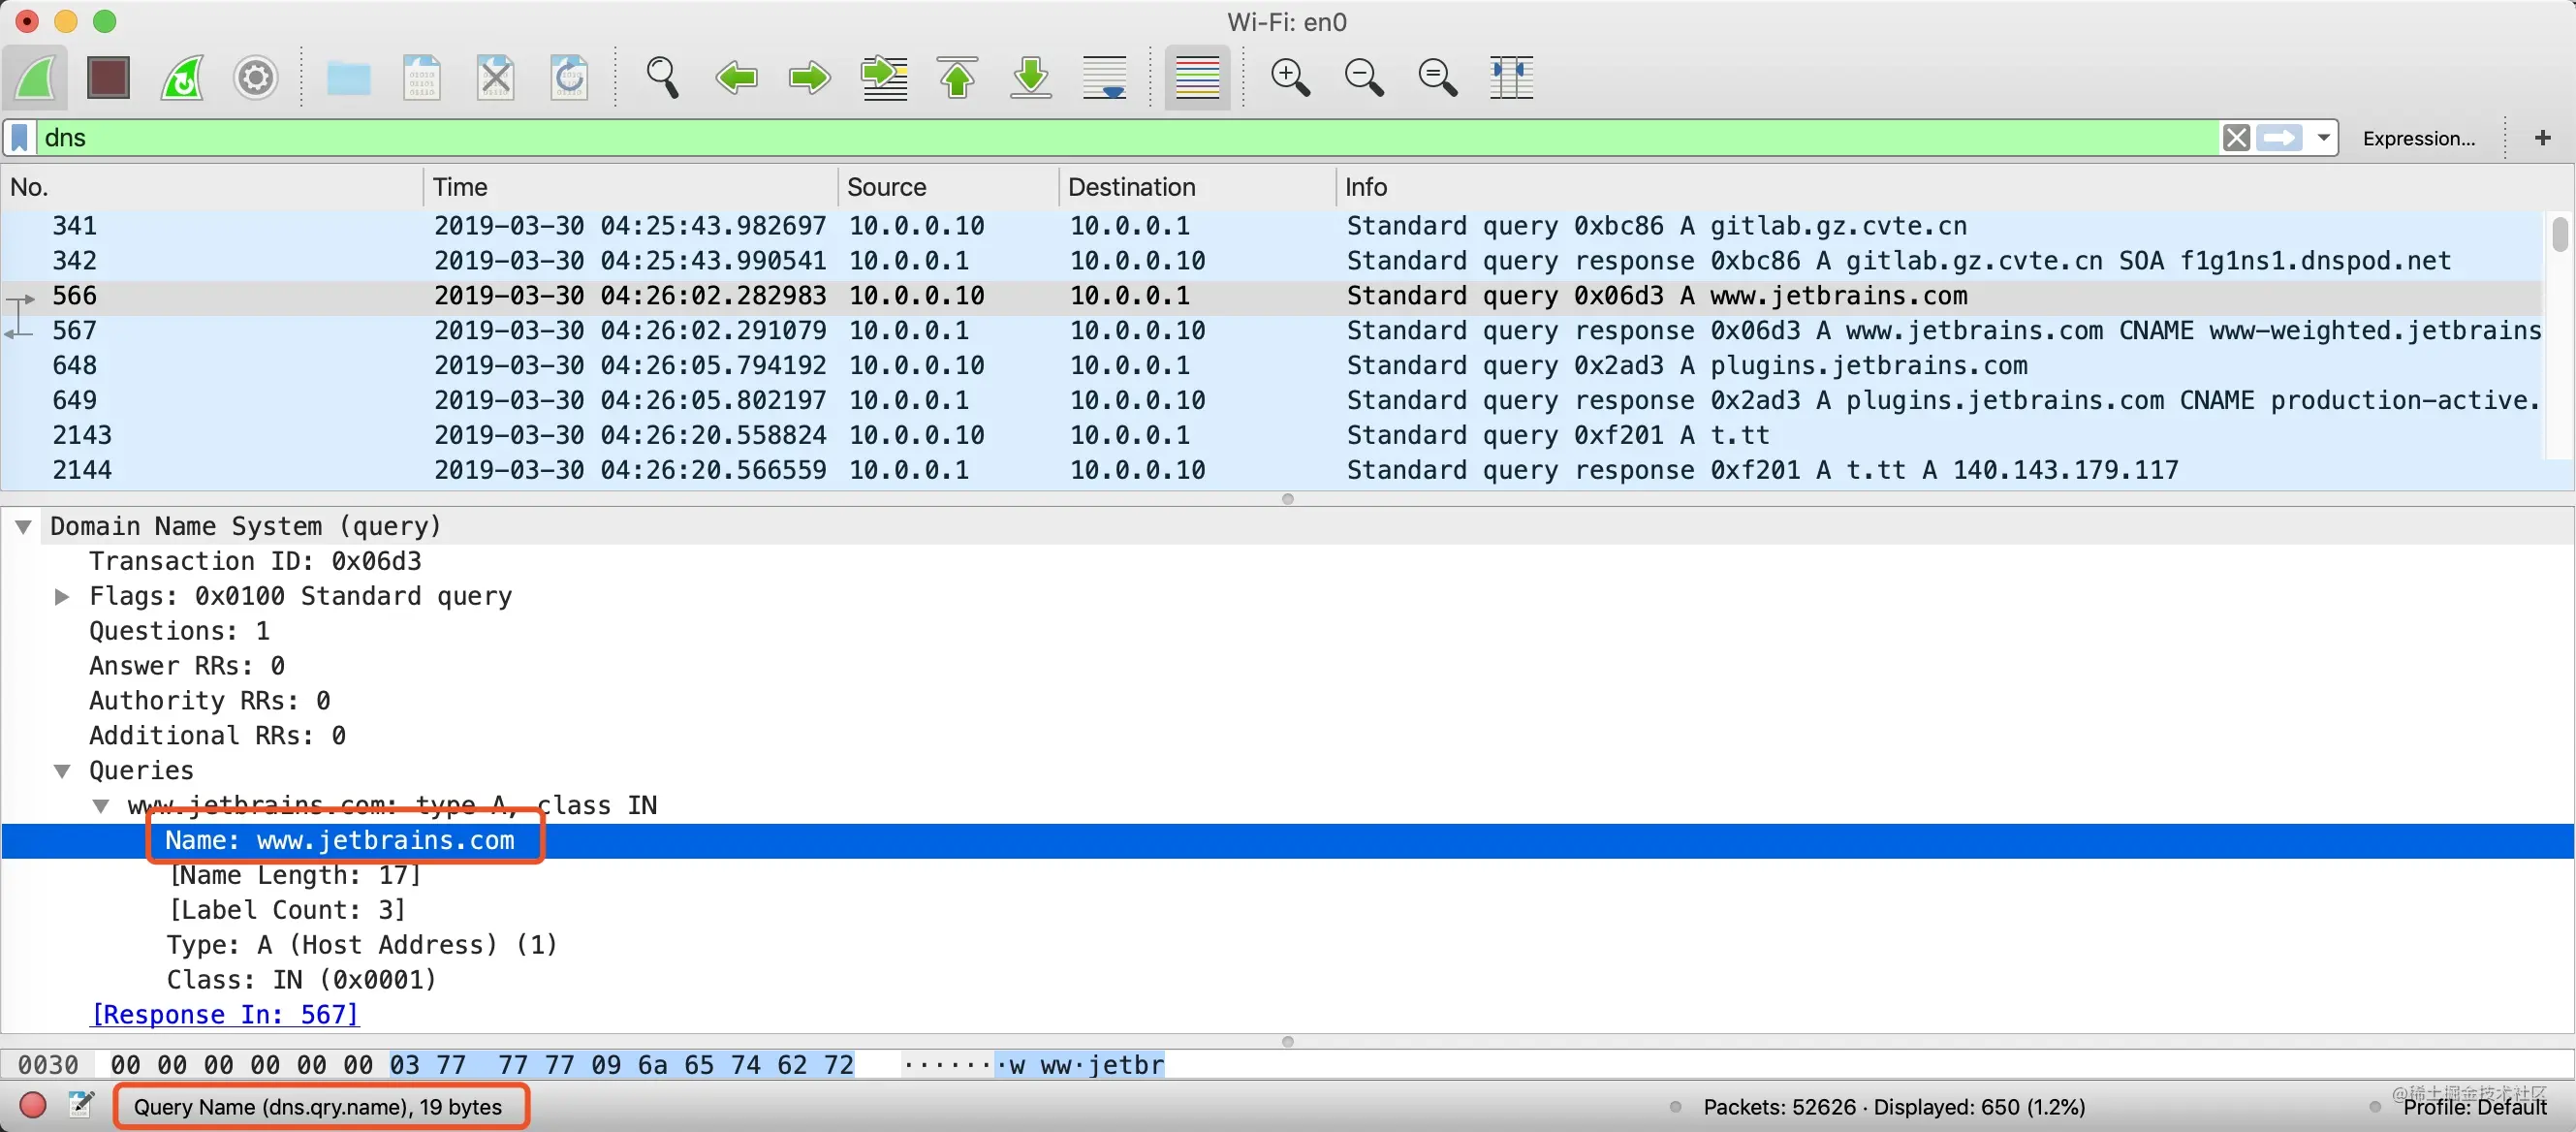
Task: Sort by the No. column header
Action: coord(212,187)
